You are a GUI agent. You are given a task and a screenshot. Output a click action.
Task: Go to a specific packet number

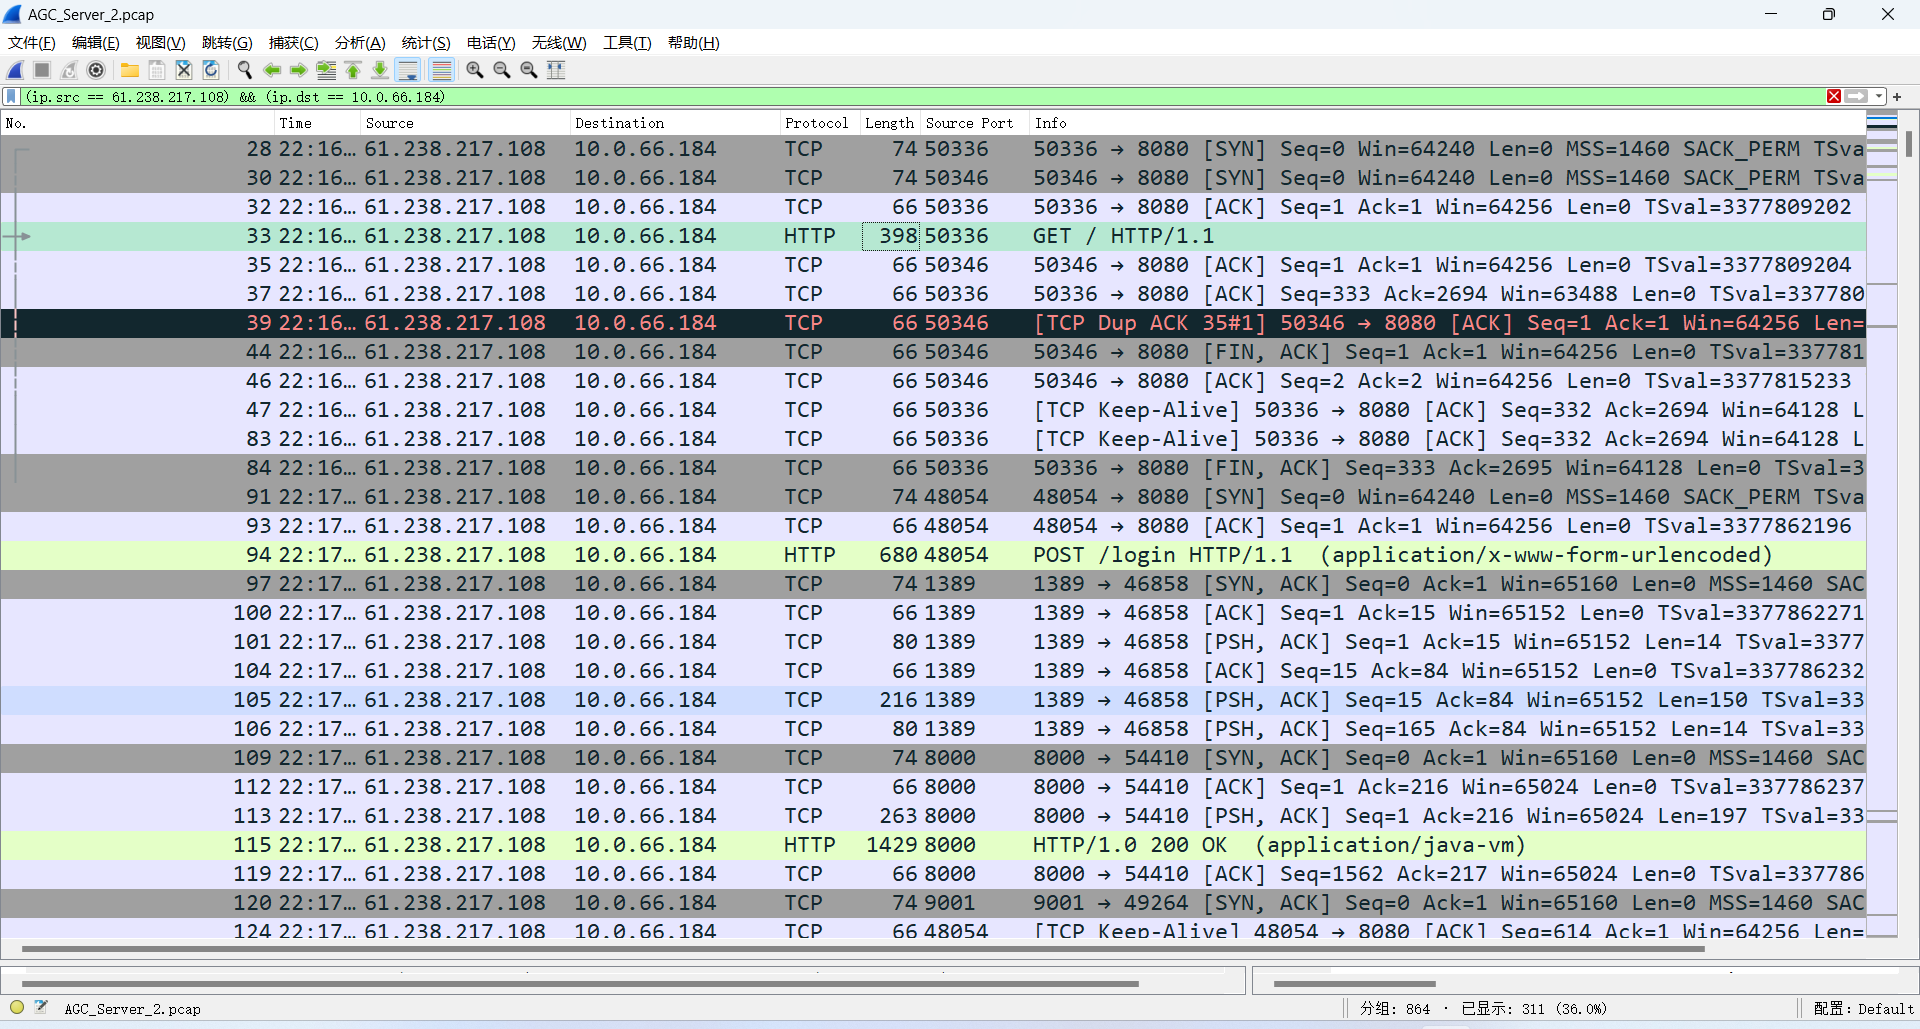(326, 70)
